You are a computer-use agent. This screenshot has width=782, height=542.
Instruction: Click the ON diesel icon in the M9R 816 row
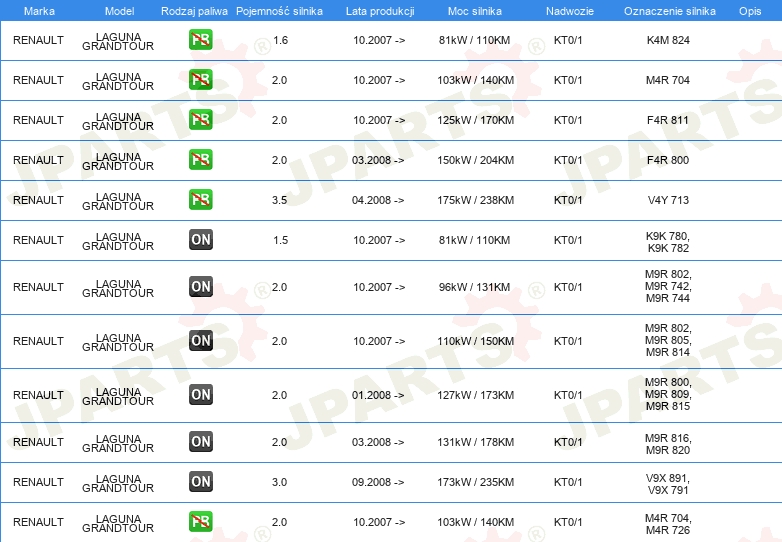tap(200, 442)
